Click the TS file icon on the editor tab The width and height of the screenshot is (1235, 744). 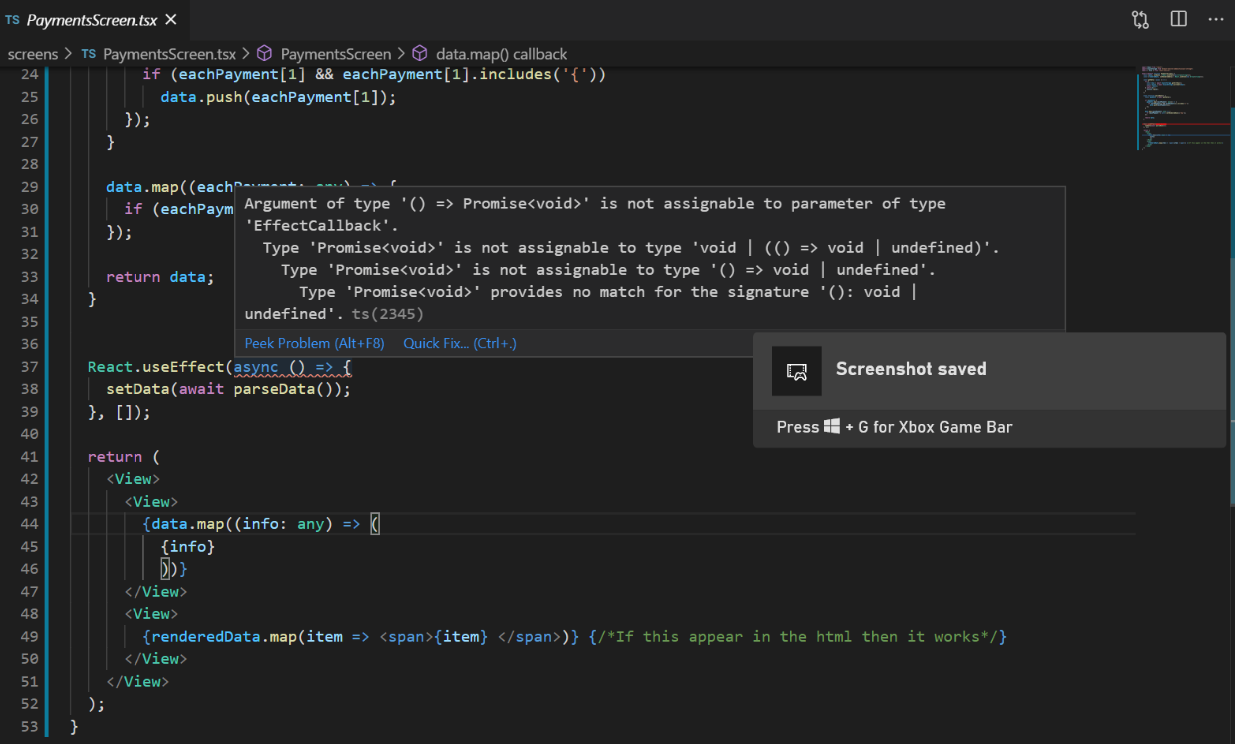pos(12,20)
